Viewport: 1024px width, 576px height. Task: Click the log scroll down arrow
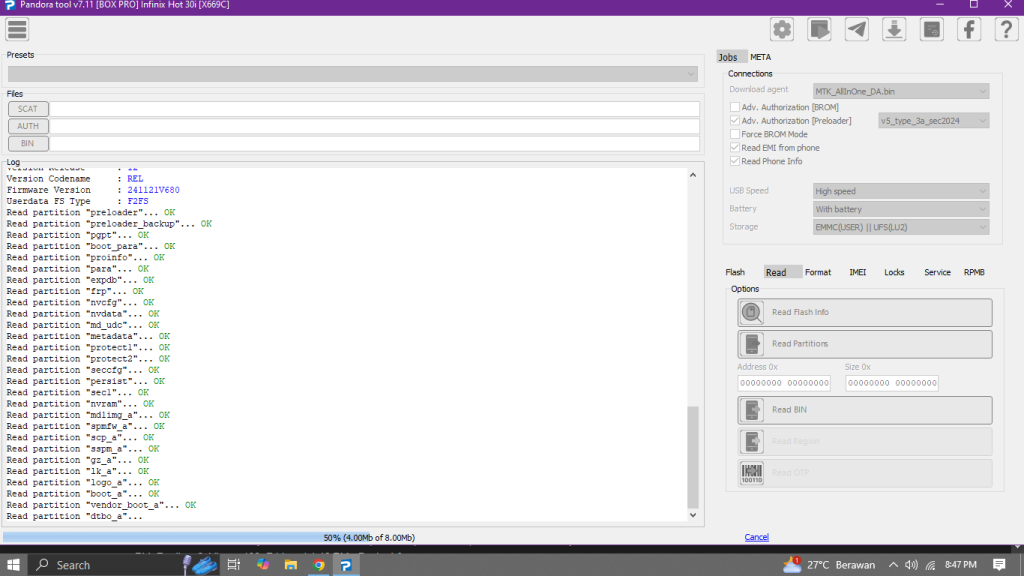tap(693, 515)
